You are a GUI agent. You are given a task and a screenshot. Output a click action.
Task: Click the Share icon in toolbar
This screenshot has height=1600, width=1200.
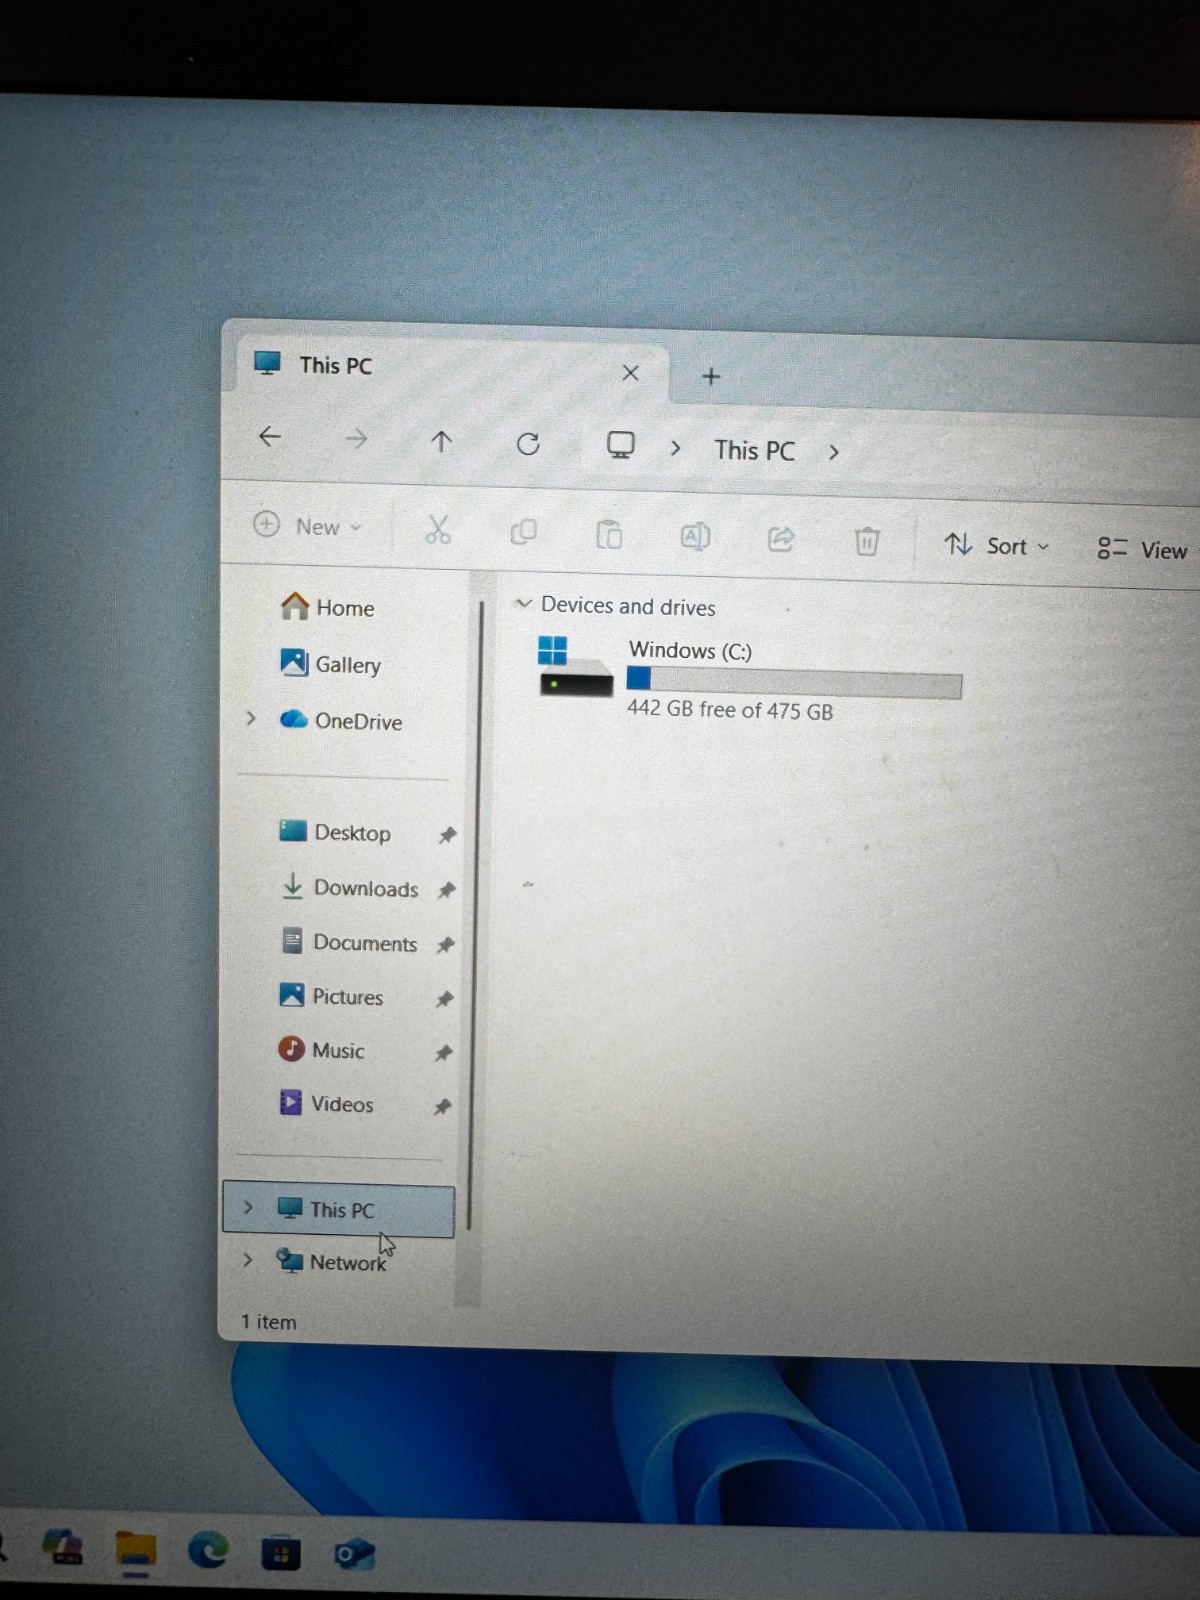click(x=781, y=539)
